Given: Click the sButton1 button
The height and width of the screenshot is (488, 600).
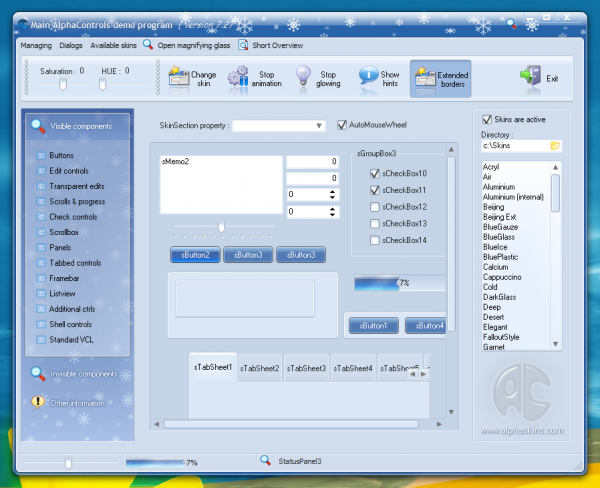Looking at the screenshot, I should pyautogui.click(x=373, y=326).
